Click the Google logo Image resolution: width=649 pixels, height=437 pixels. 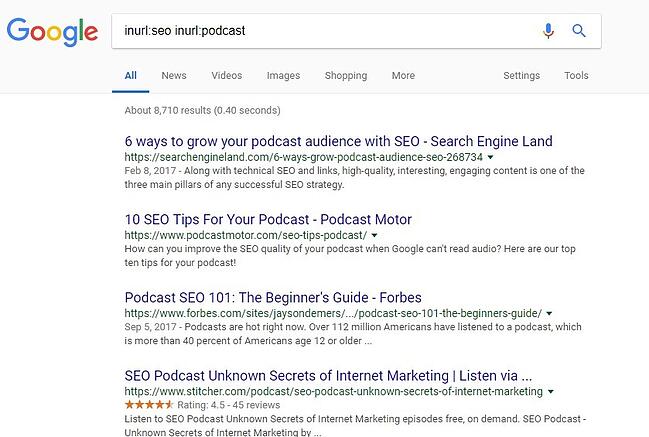tap(54, 31)
